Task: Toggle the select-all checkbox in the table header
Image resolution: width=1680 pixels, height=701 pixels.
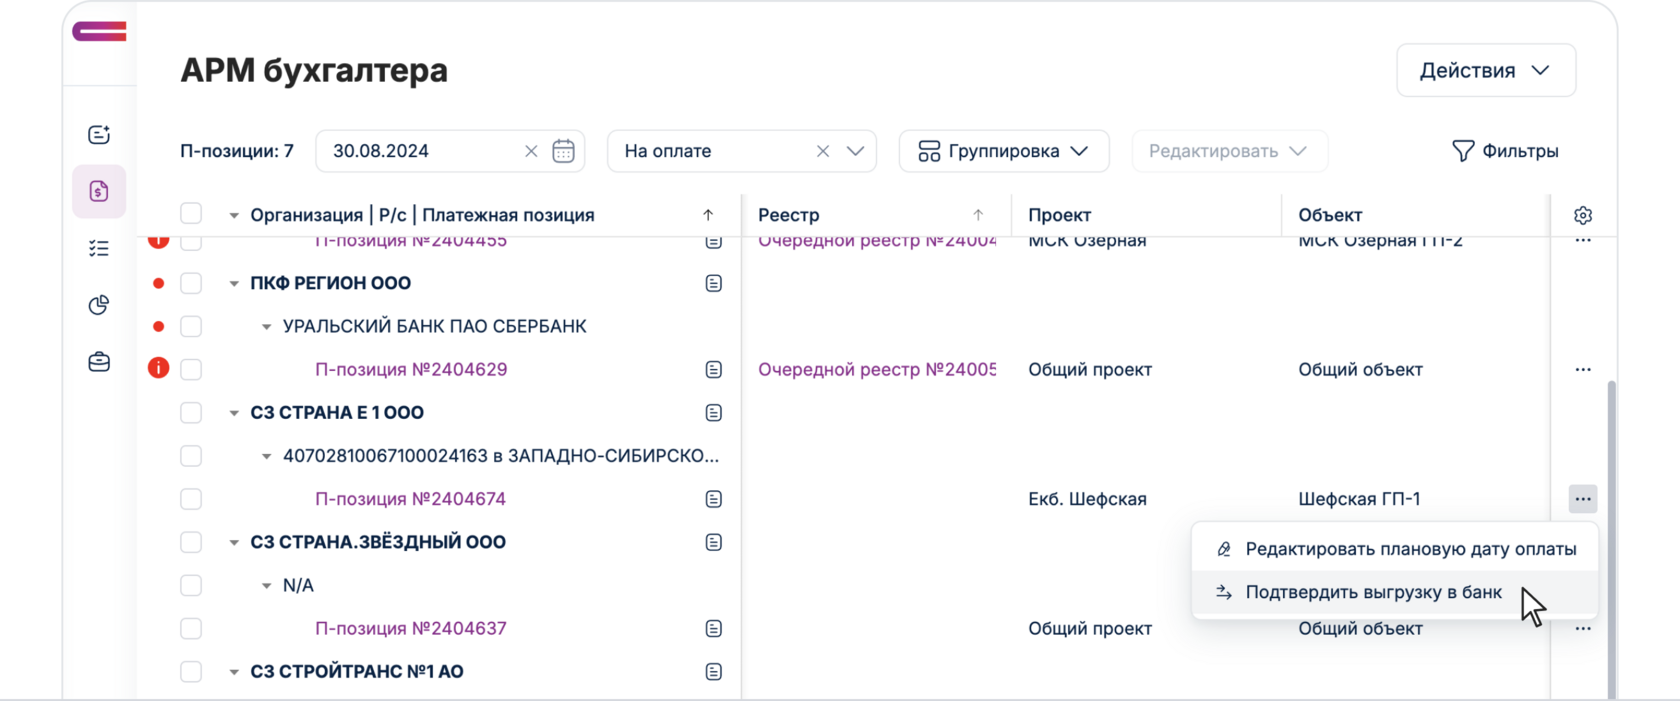Action: coord(191,214)
